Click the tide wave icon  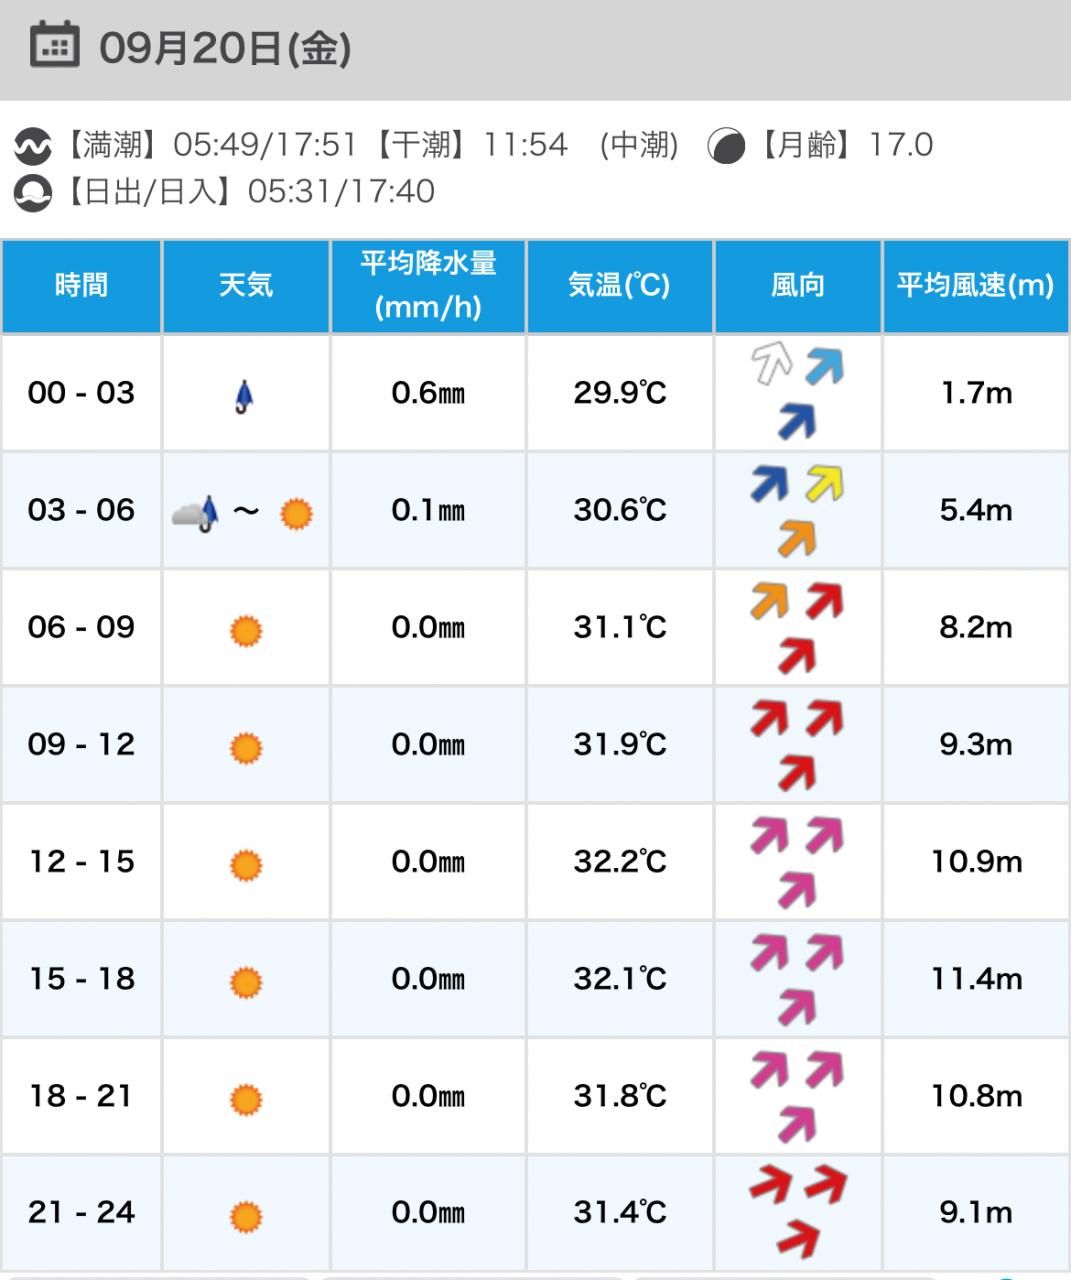pyautogui.click(x=32, y=147)
